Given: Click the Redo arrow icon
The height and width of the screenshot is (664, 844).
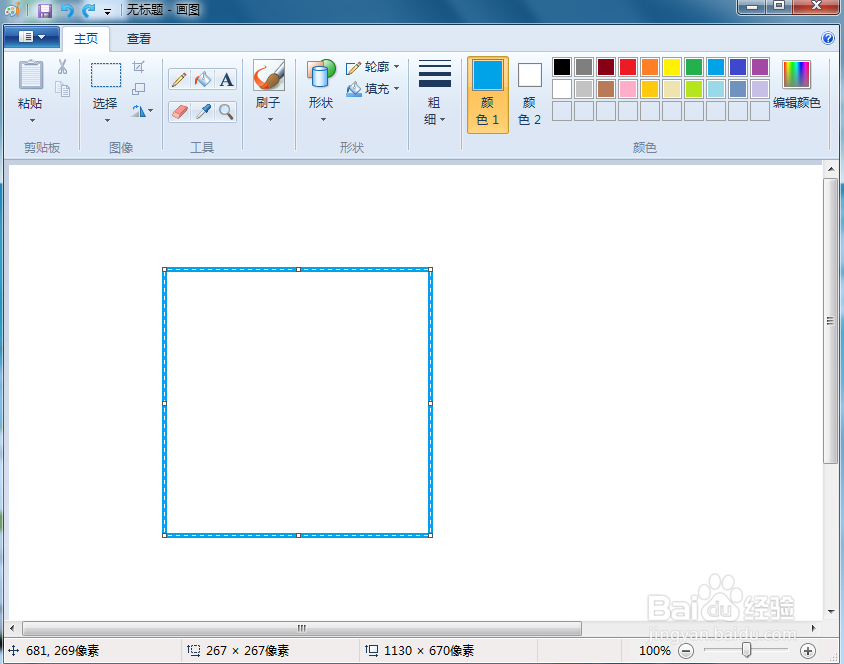Looking at the screenshot, I should click(88, 10).
